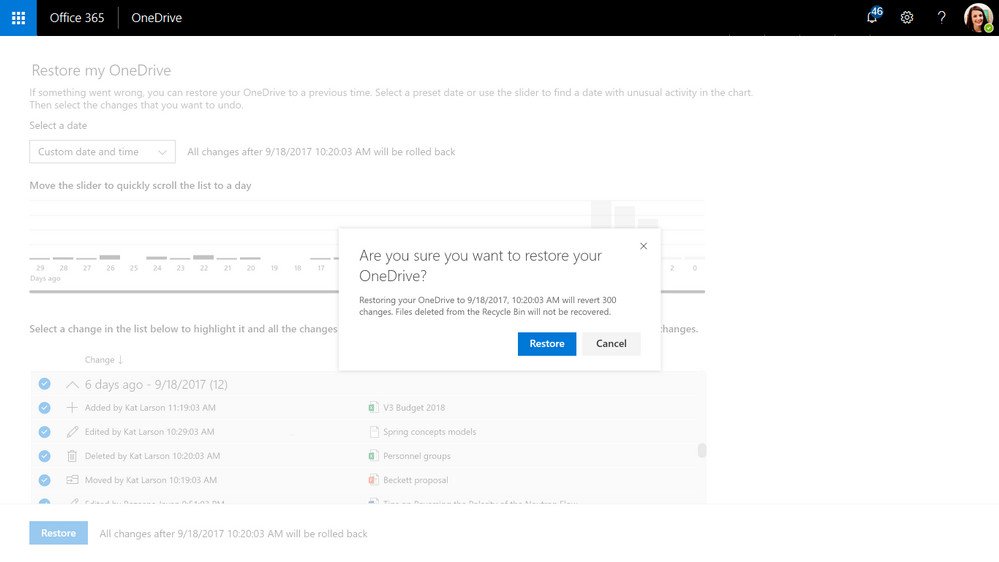Click the trash icon of the Deleted row

(x=72, y=456)
